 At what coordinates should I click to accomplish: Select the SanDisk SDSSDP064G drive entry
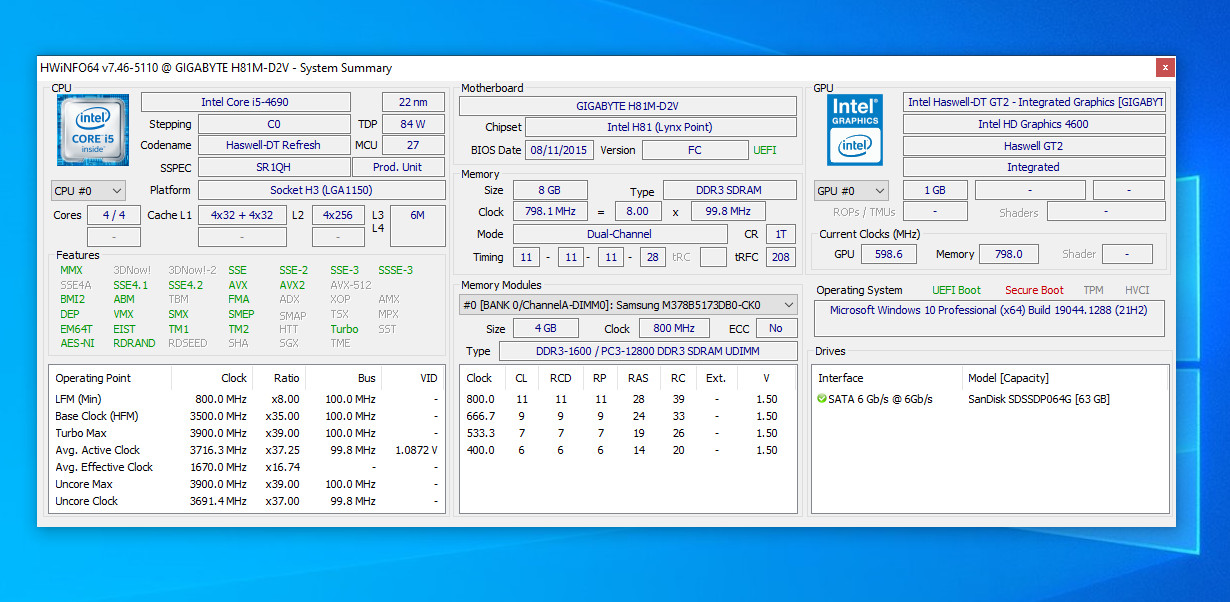(x=1038, y=399)
